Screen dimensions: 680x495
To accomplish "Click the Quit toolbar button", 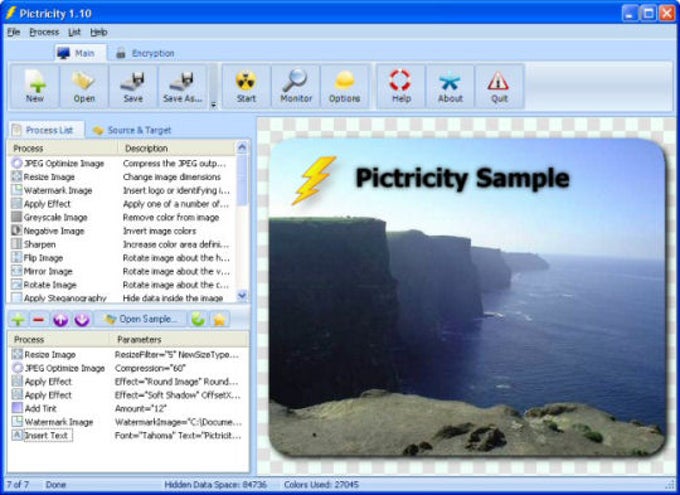I will tap(499, 86).
